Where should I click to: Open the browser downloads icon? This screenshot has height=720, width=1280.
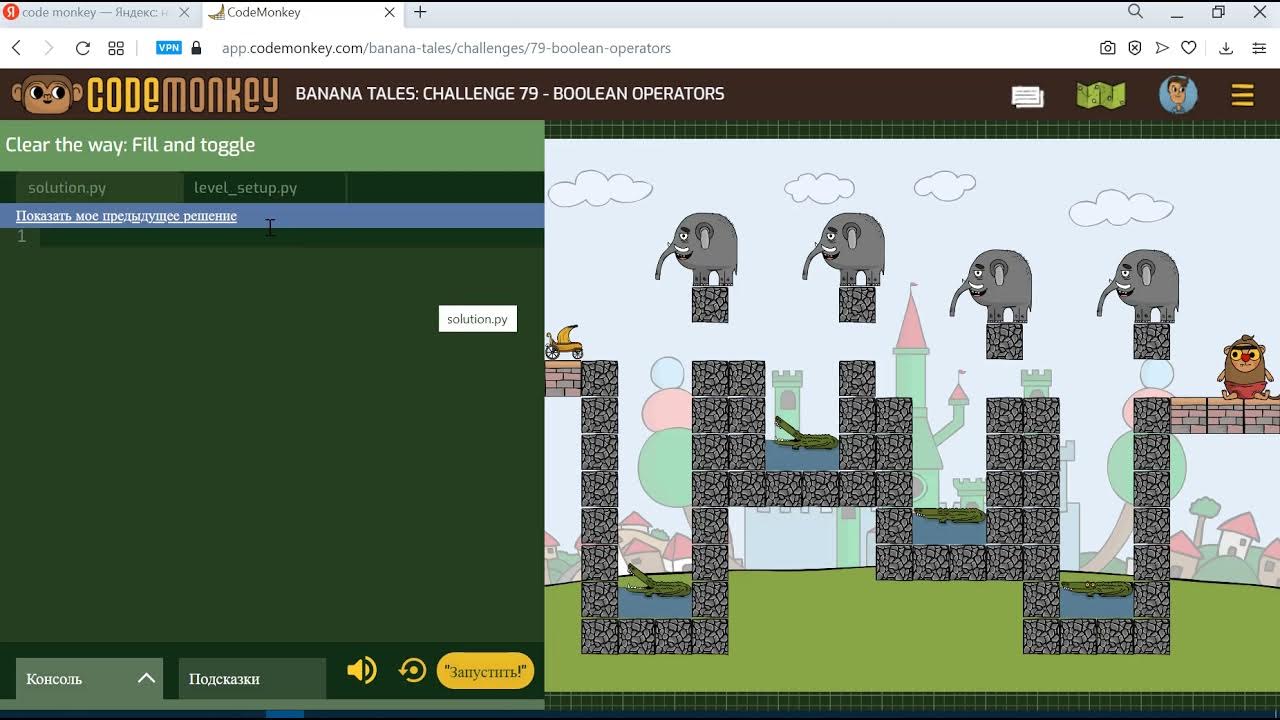[x=1226, y=48]
